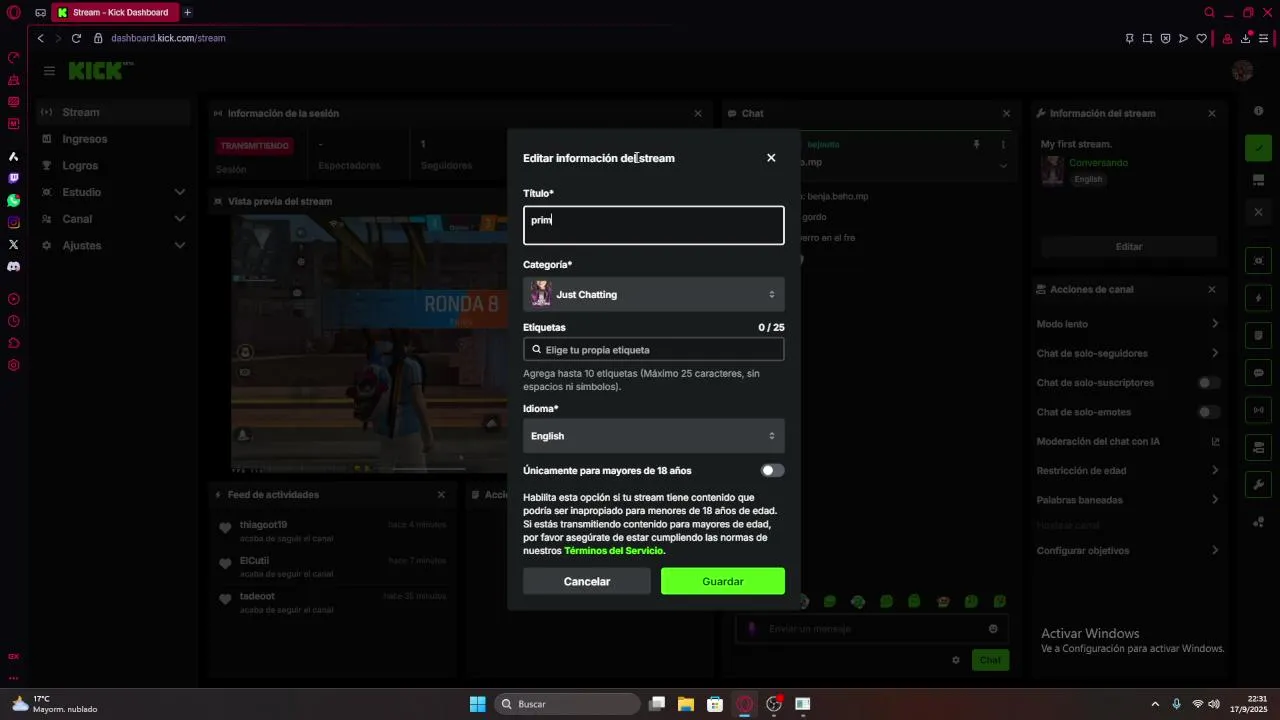Click the wrench widget icon on right bar
The image size is (1280, 720).
tap(1259, 485)
